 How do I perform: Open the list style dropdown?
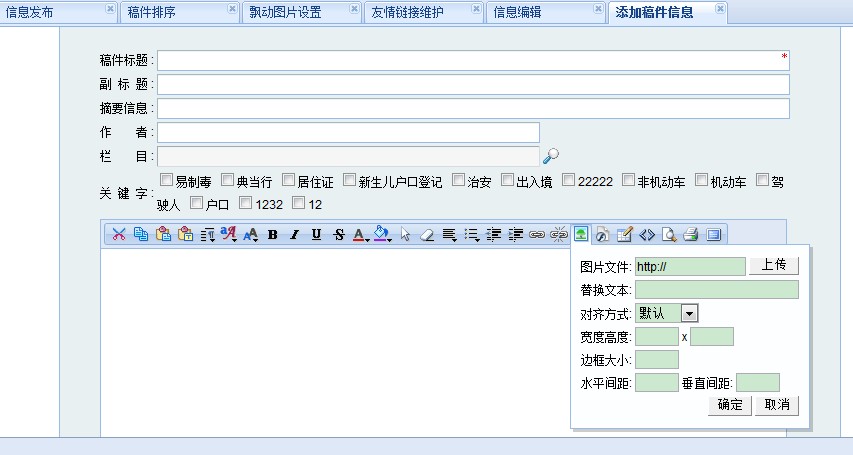tap(472, 235)
